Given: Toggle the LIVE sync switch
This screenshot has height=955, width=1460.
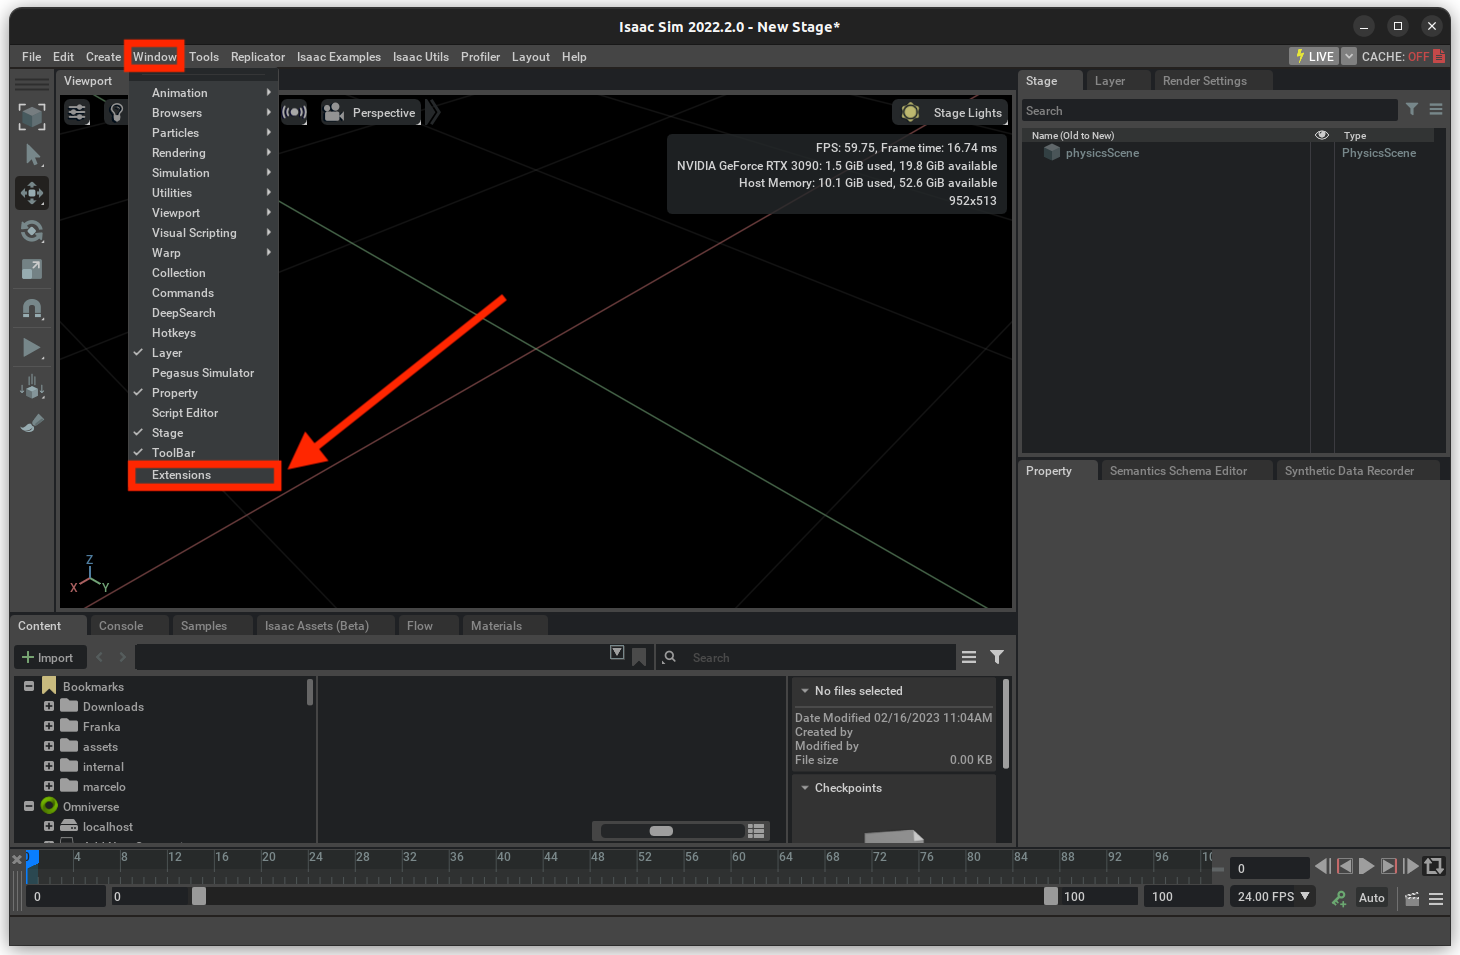Looking at the screenshot, I should point(1313,56).
